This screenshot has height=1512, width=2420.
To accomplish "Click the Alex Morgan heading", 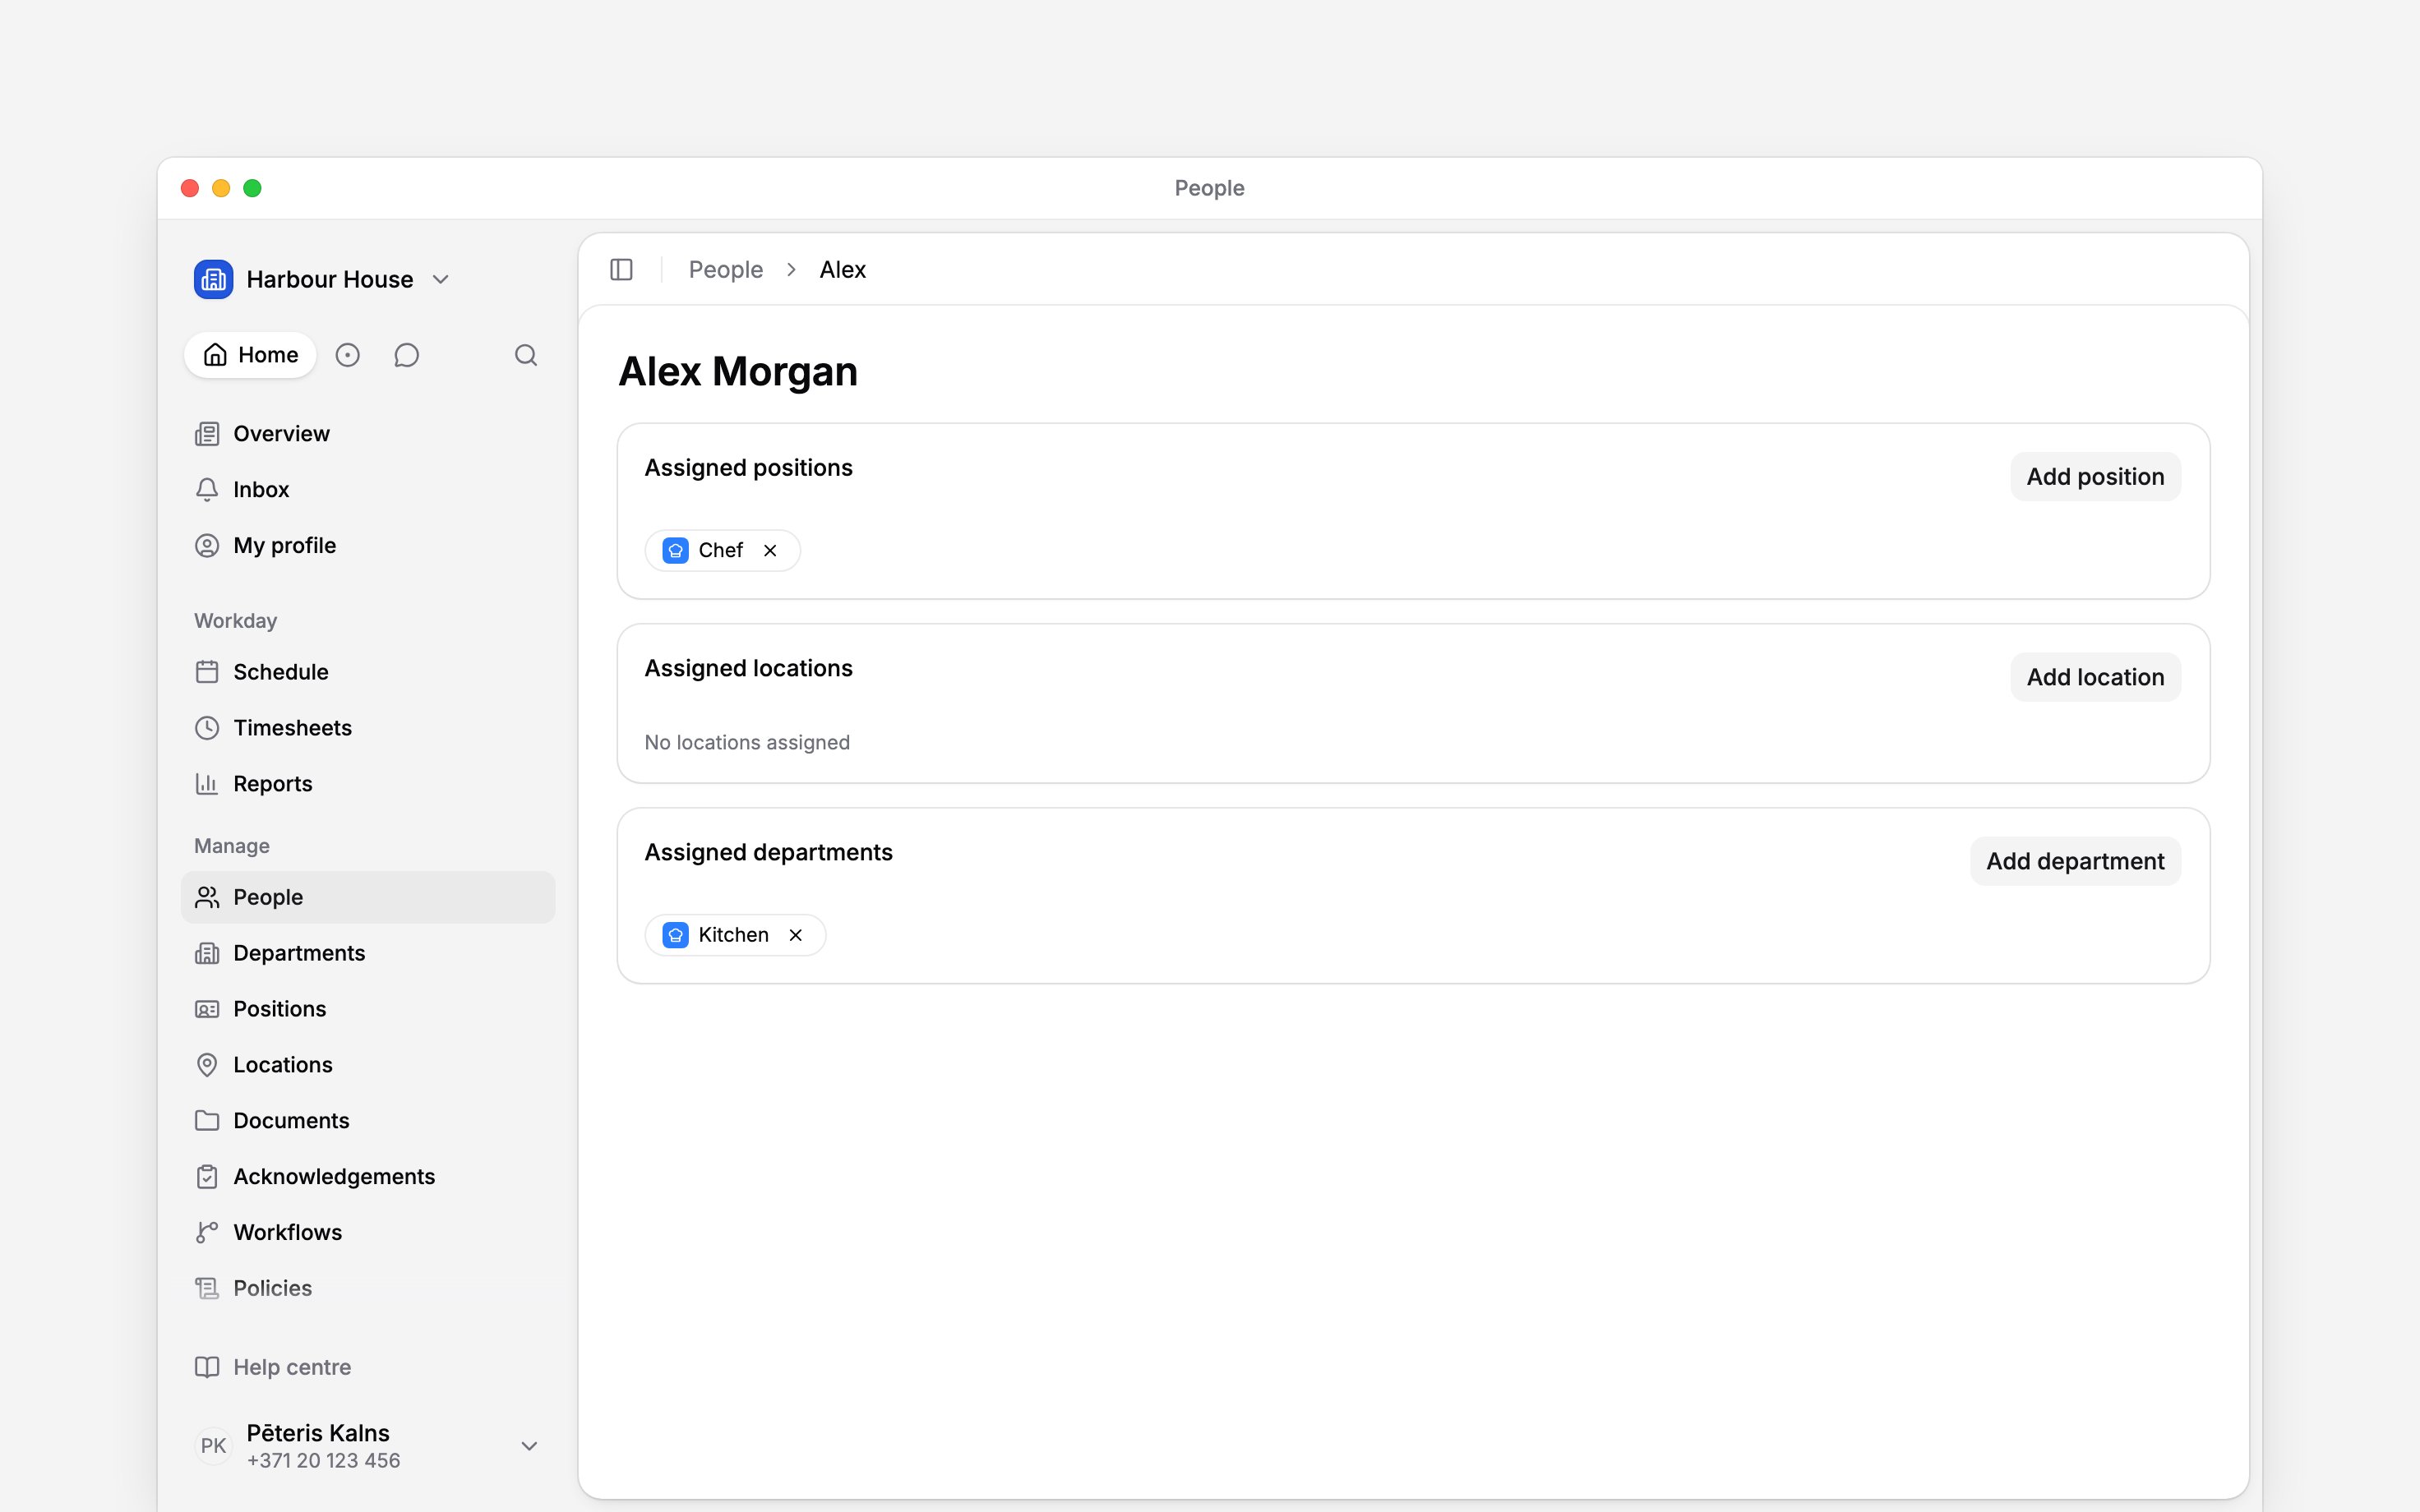I will [738, 372].
